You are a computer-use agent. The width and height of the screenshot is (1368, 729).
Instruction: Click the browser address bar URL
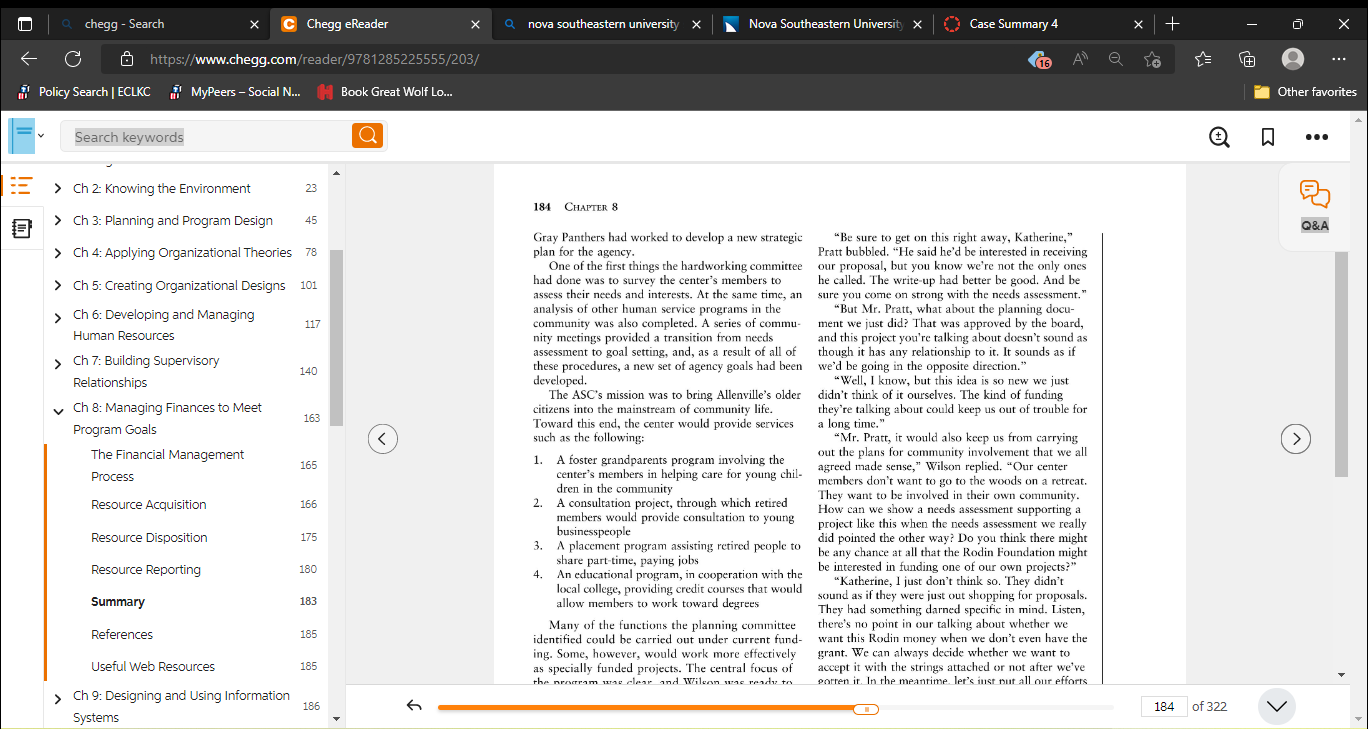(x=314, y=59)
